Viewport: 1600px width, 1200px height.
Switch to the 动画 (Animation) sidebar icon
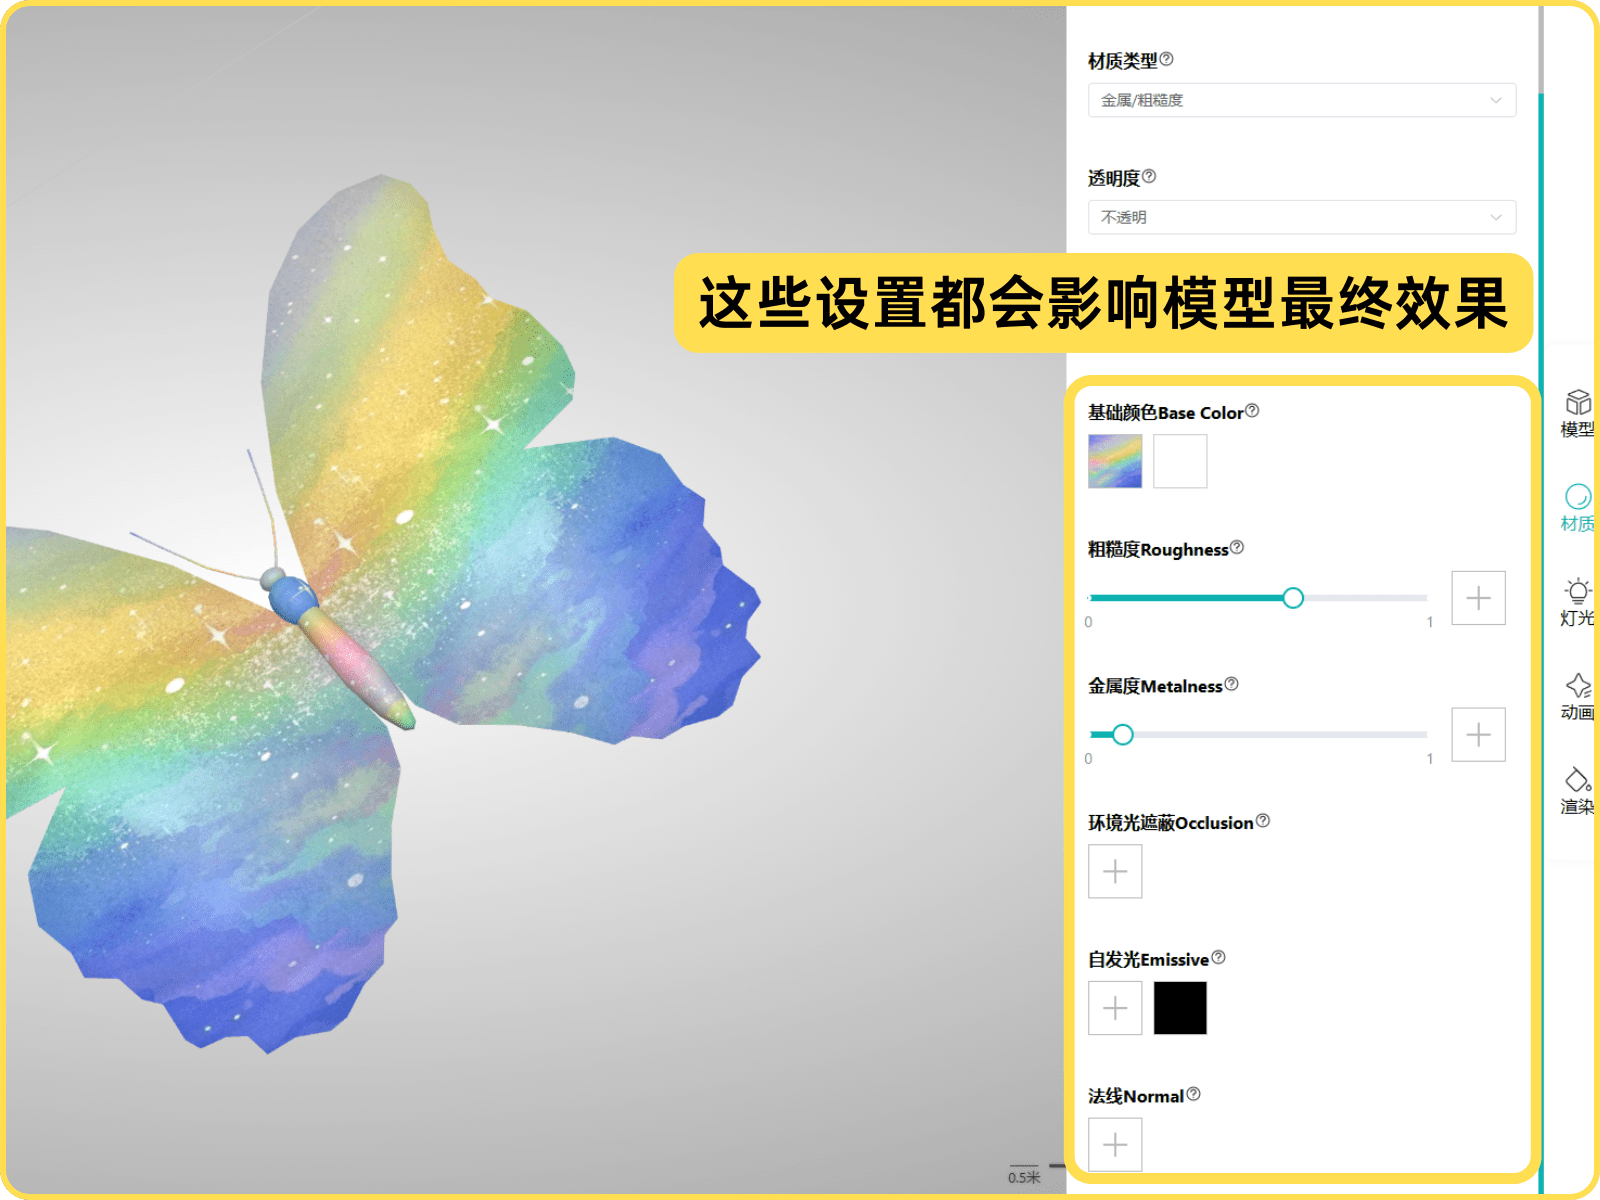pos(1578,696)
